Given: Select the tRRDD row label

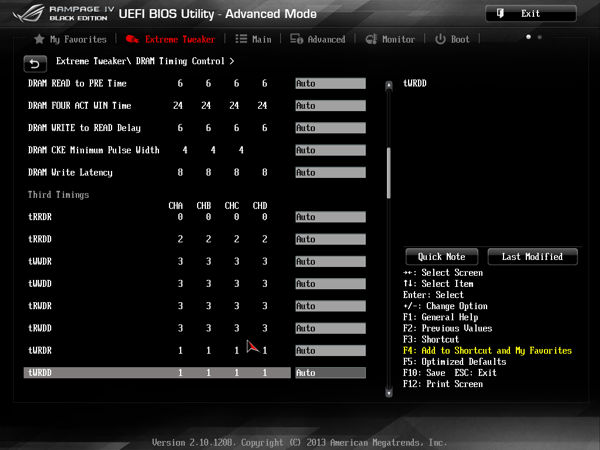Looking at the screenshot, I should pyautogui.click(x=40, y=239).
